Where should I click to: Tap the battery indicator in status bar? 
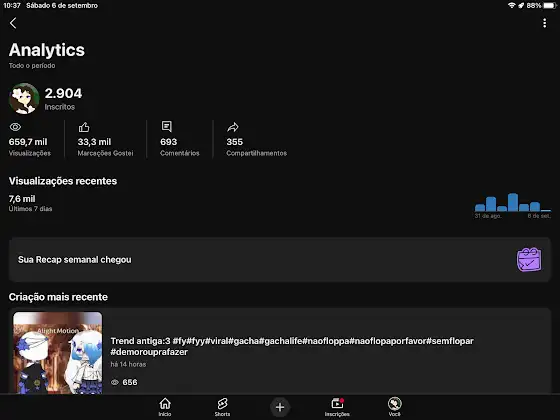click(x=550, y=5)
